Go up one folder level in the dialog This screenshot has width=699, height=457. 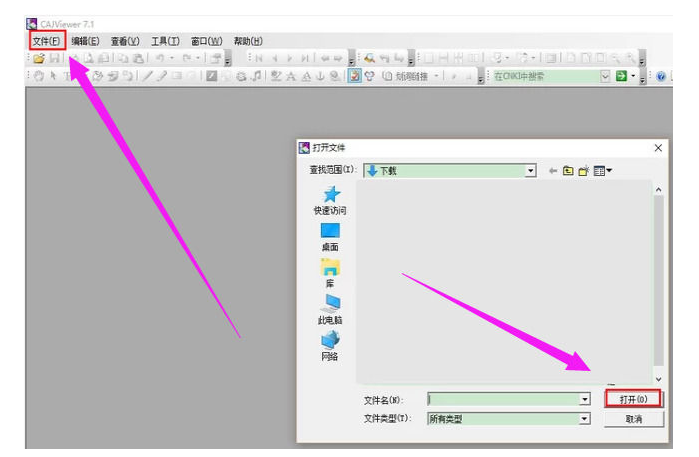pos(568,171)
